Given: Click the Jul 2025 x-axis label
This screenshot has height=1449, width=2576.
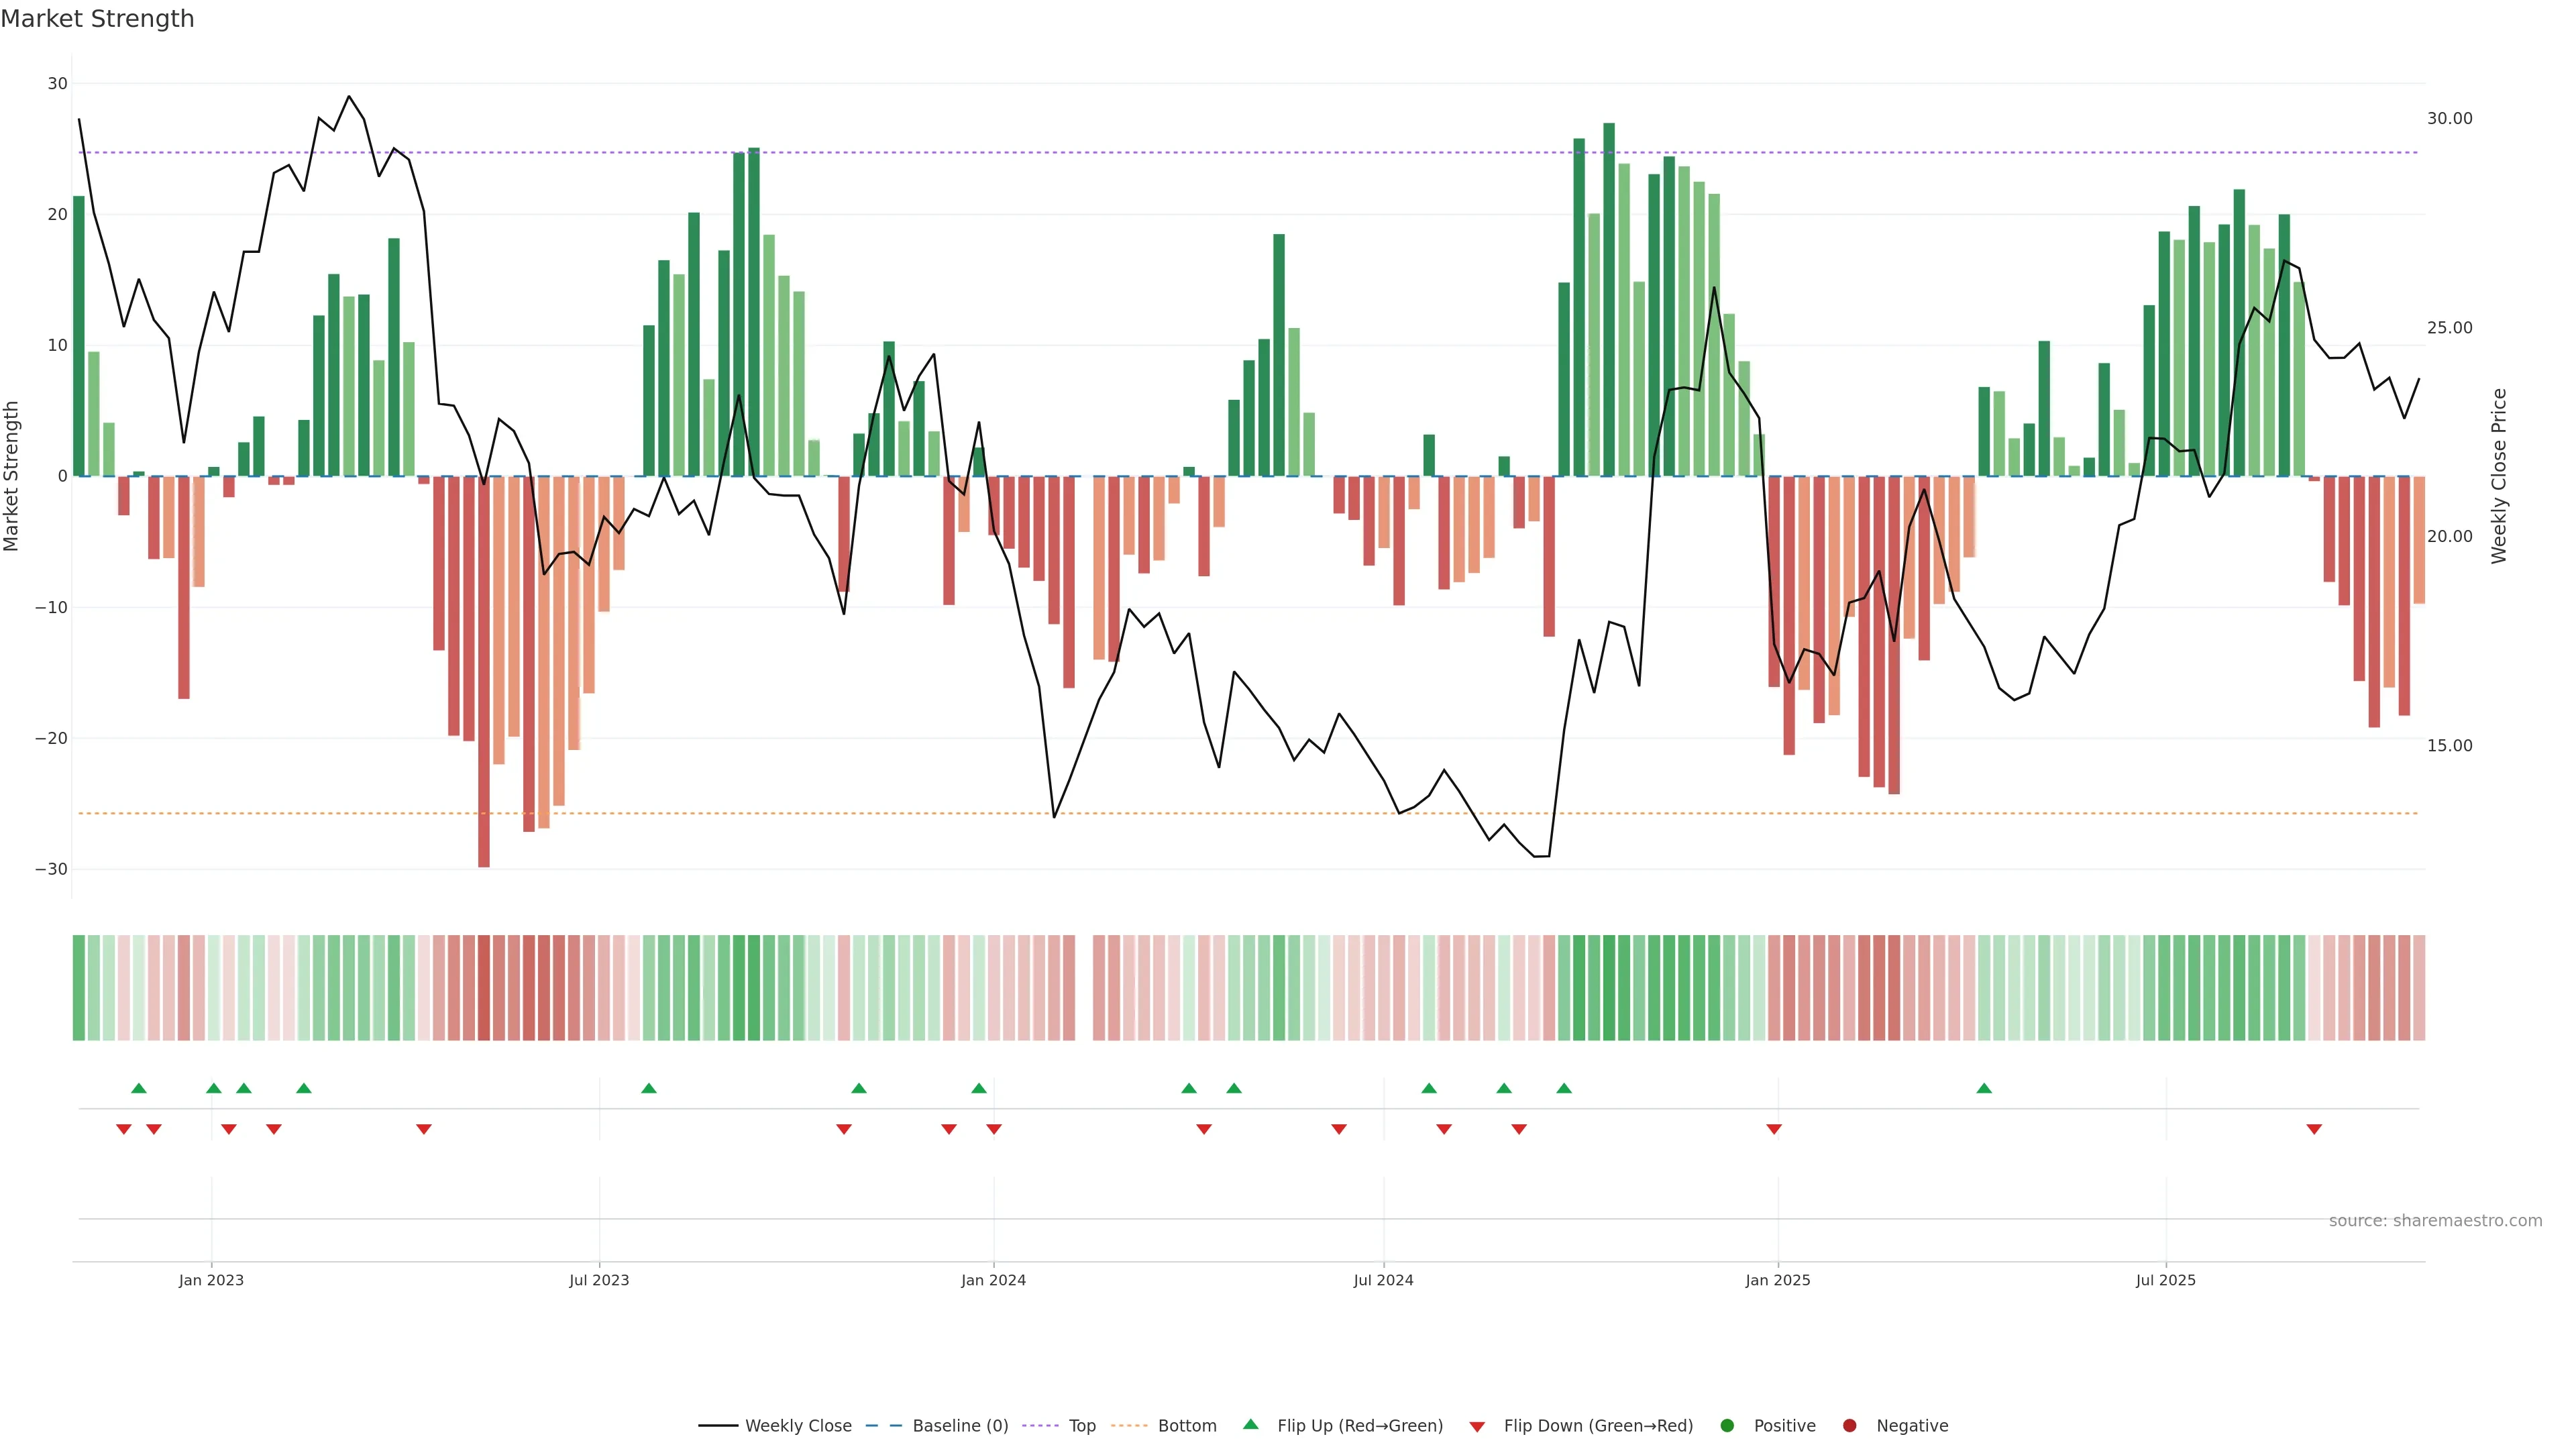Looking at the screenshot, I should tap(2165, 1280).
